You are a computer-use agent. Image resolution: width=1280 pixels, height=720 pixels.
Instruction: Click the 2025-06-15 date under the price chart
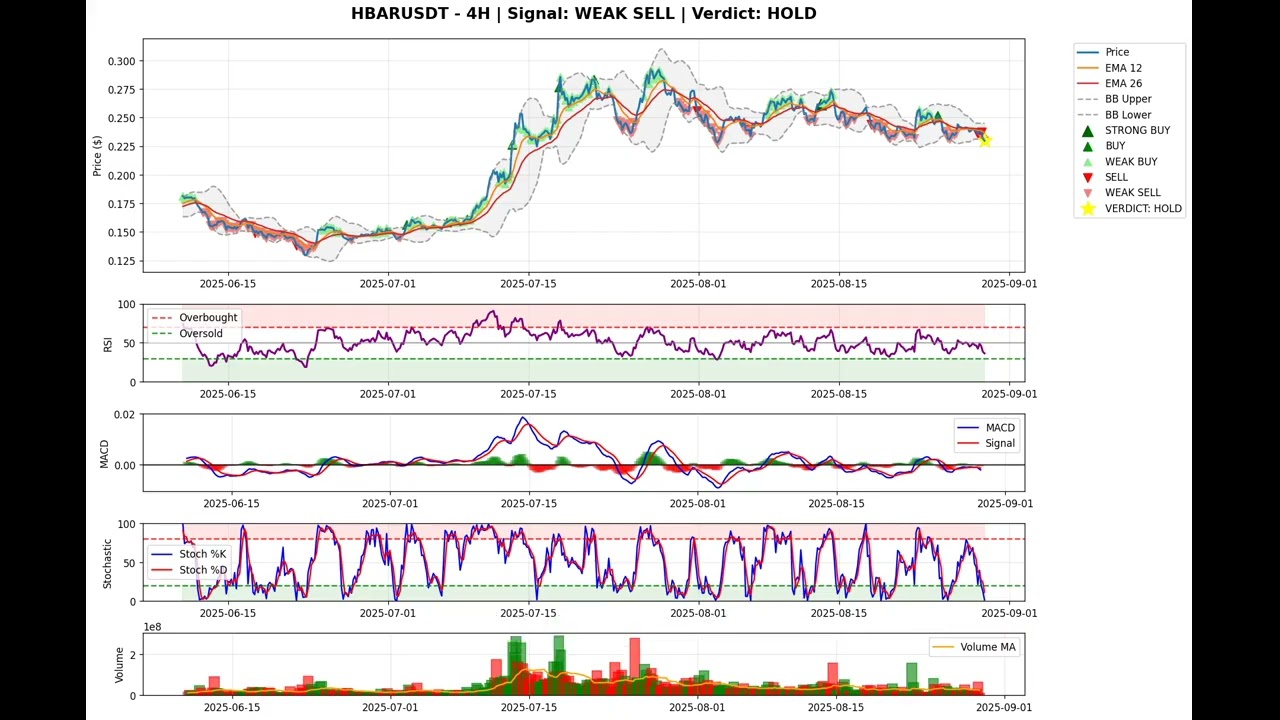coord(227,284)
